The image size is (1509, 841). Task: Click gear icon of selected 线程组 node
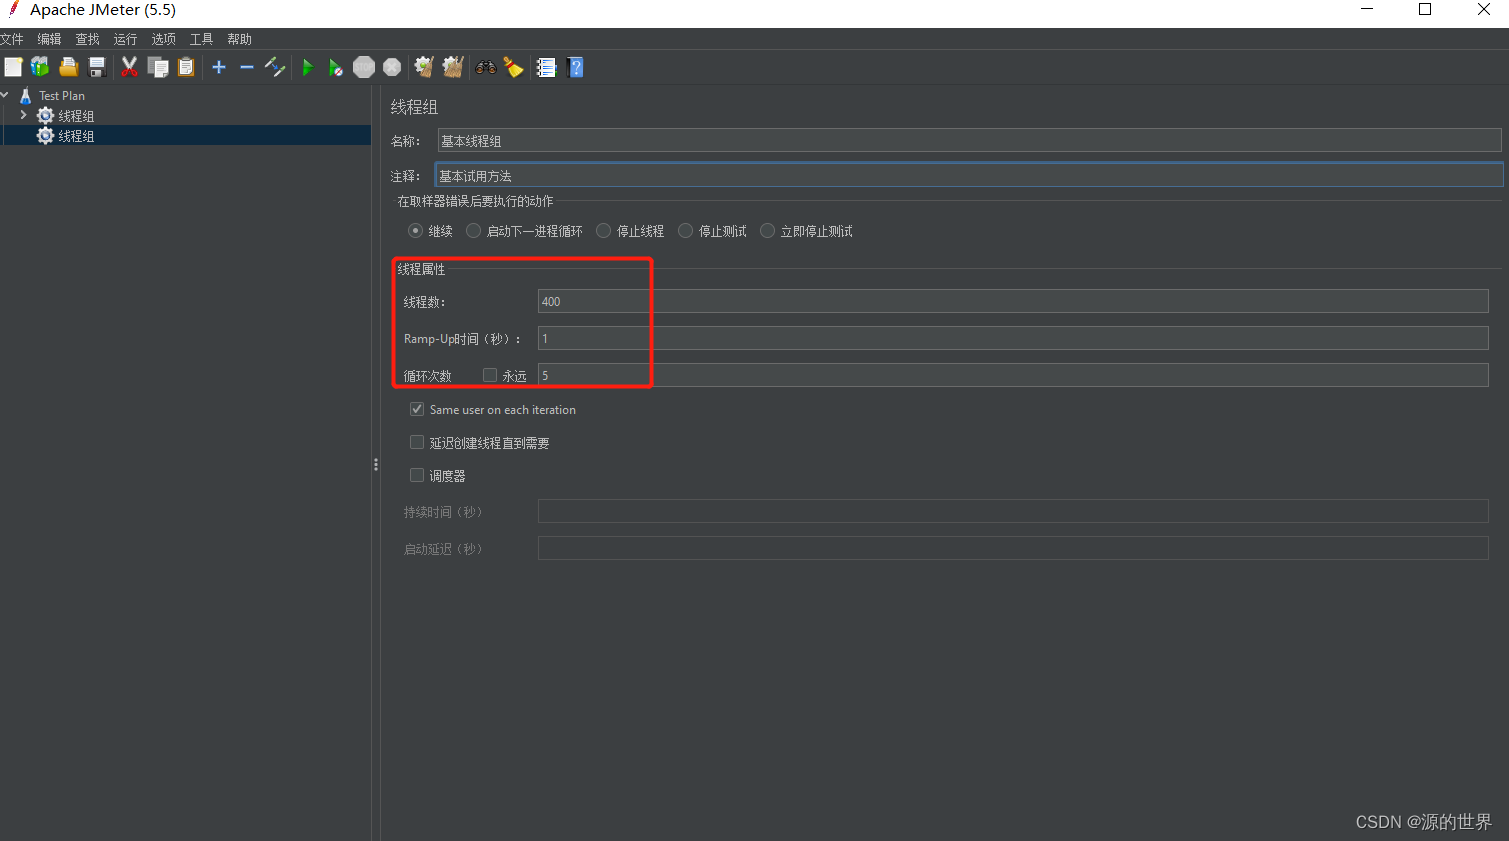[45, 136]
